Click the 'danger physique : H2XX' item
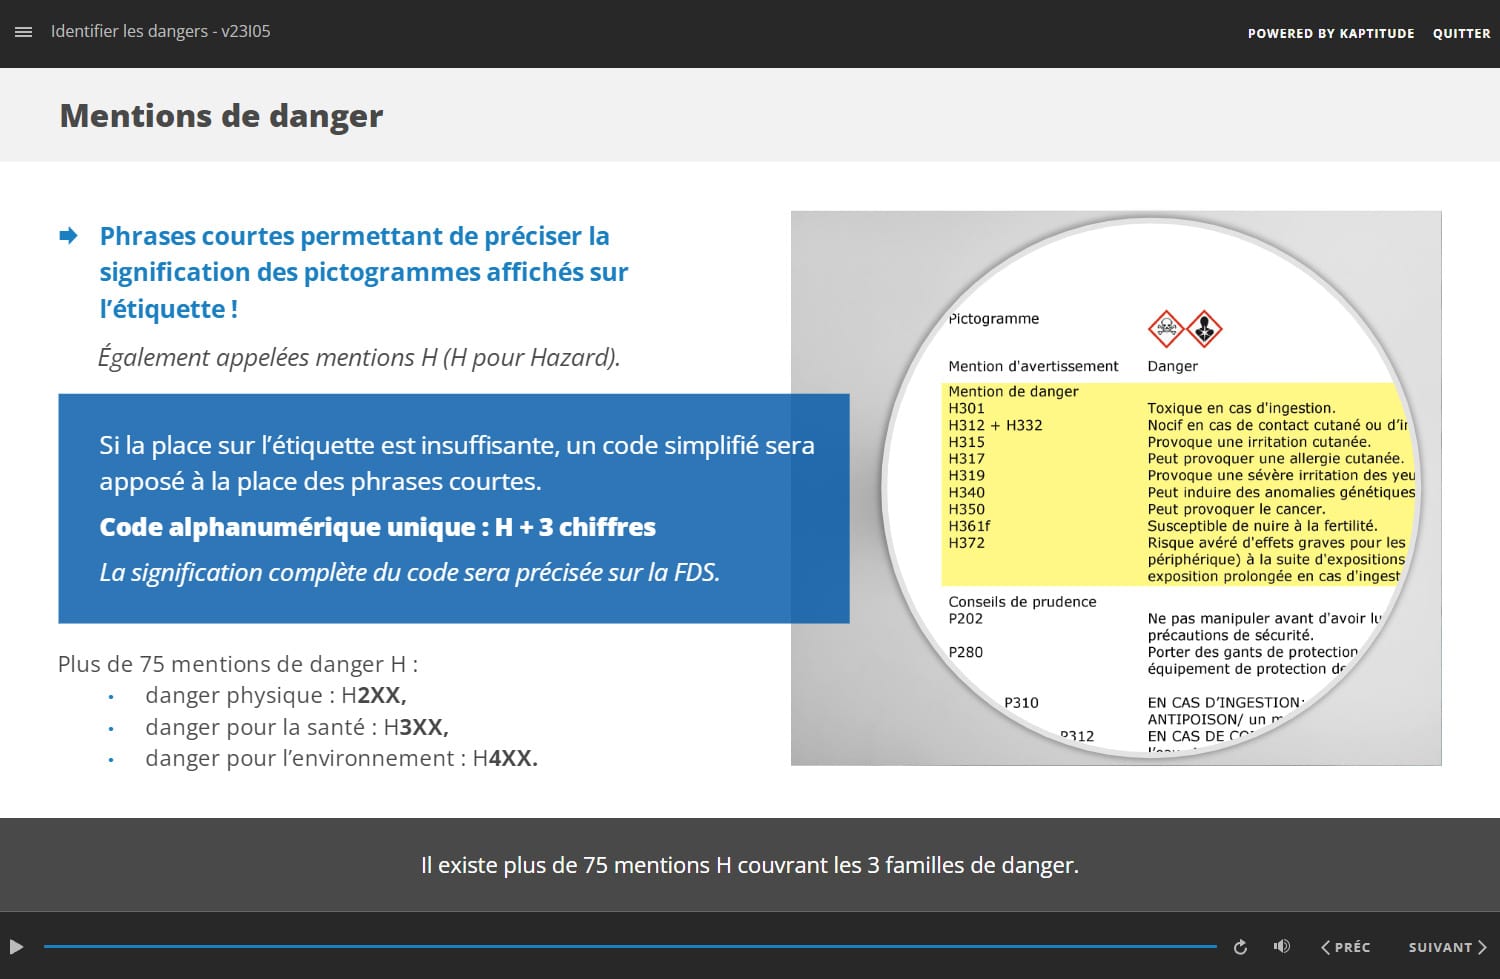1500x979 pixels. 275,695
